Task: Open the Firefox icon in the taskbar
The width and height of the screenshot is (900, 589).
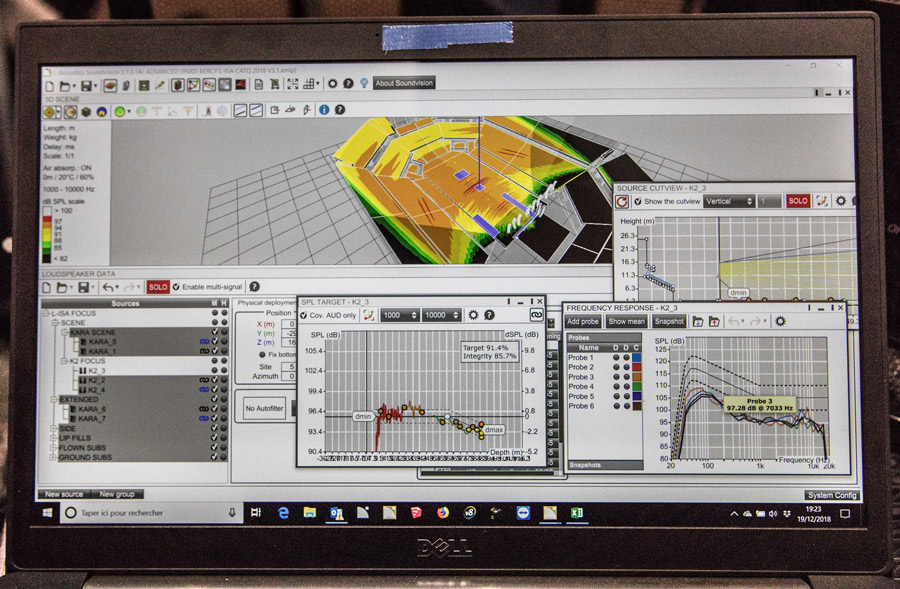Action: coord(443,512)
